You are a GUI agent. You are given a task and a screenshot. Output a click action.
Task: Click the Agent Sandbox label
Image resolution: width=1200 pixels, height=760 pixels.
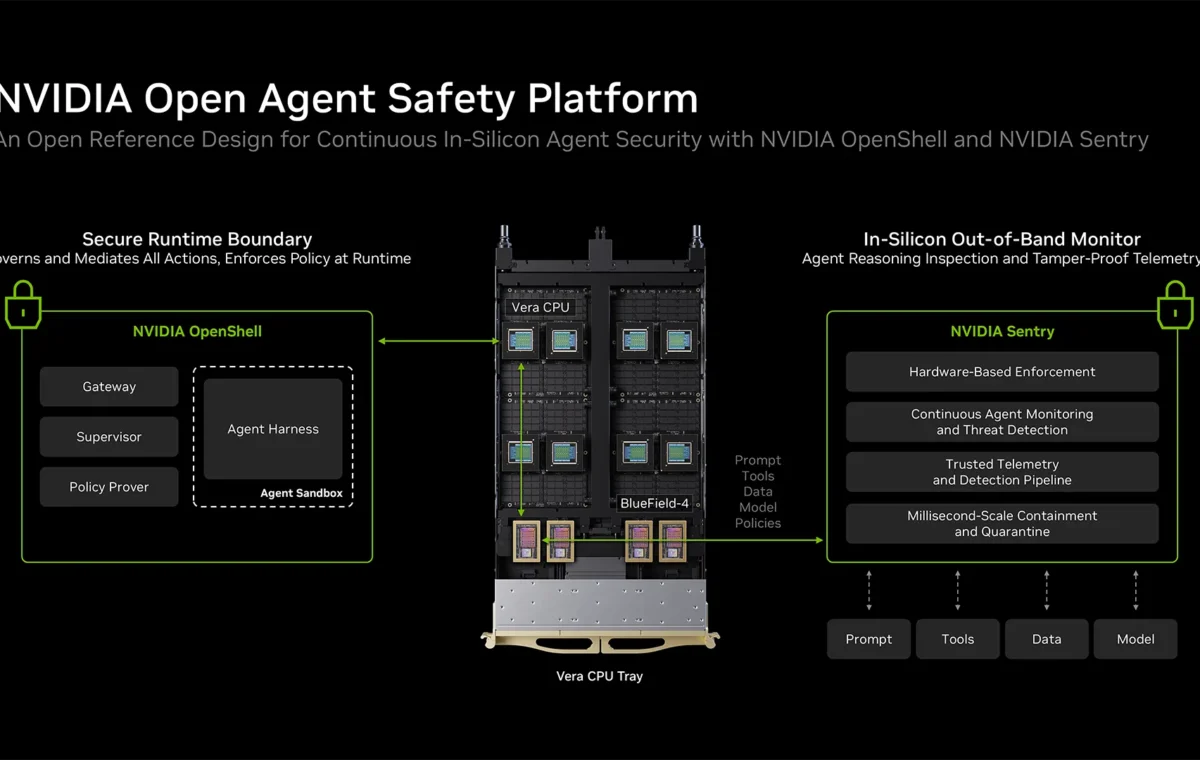301,493
